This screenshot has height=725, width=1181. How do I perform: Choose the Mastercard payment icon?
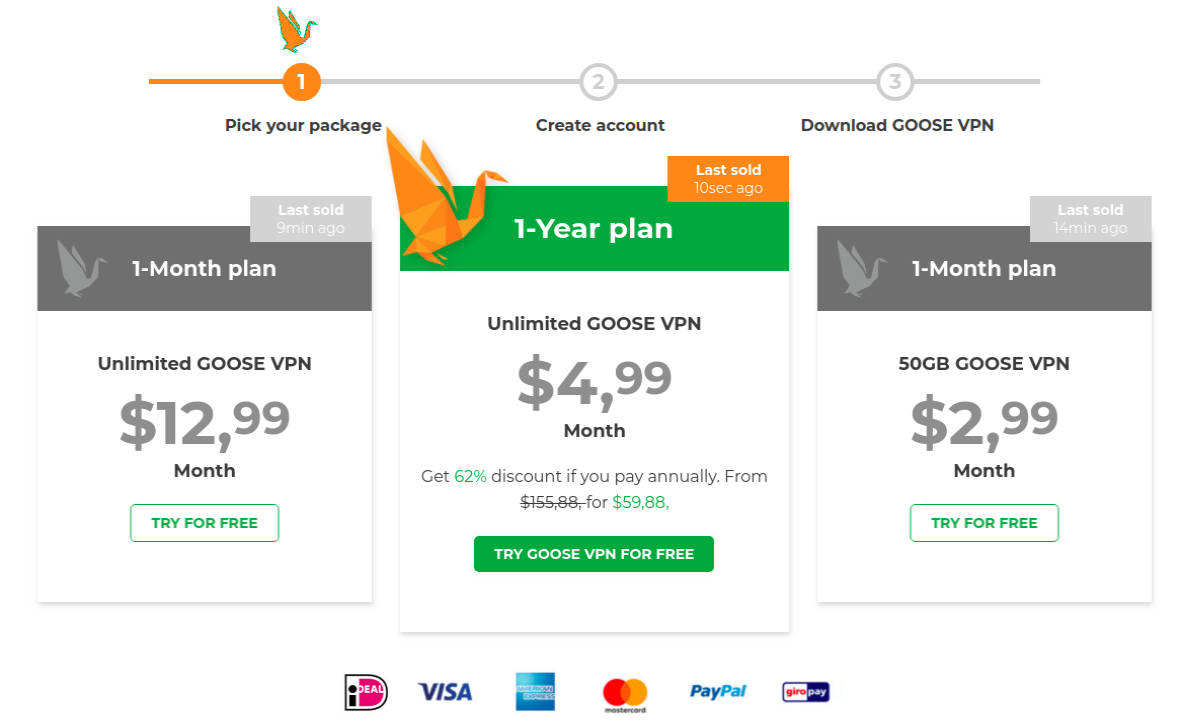point(625,693)
